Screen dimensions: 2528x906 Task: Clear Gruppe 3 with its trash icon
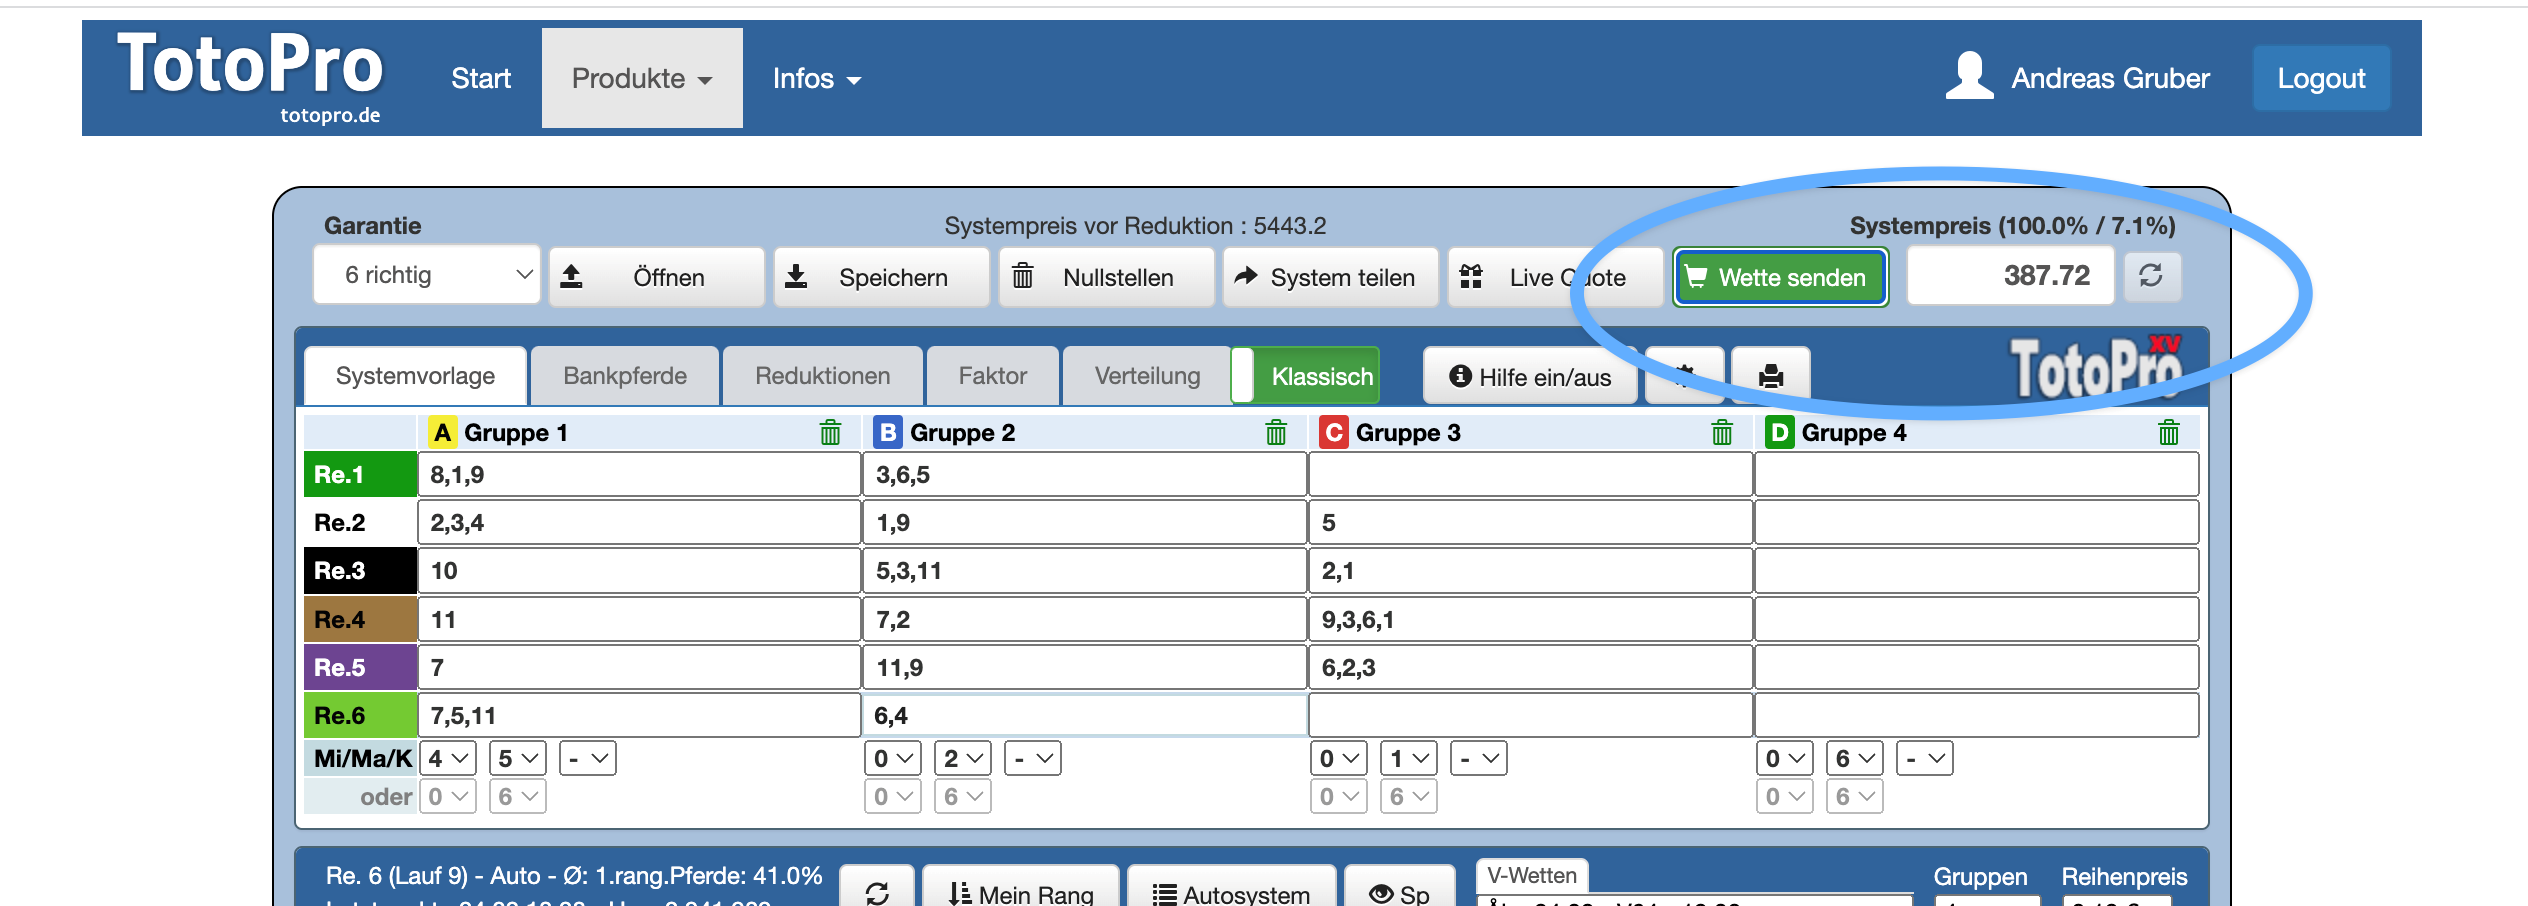[1722, 433]
